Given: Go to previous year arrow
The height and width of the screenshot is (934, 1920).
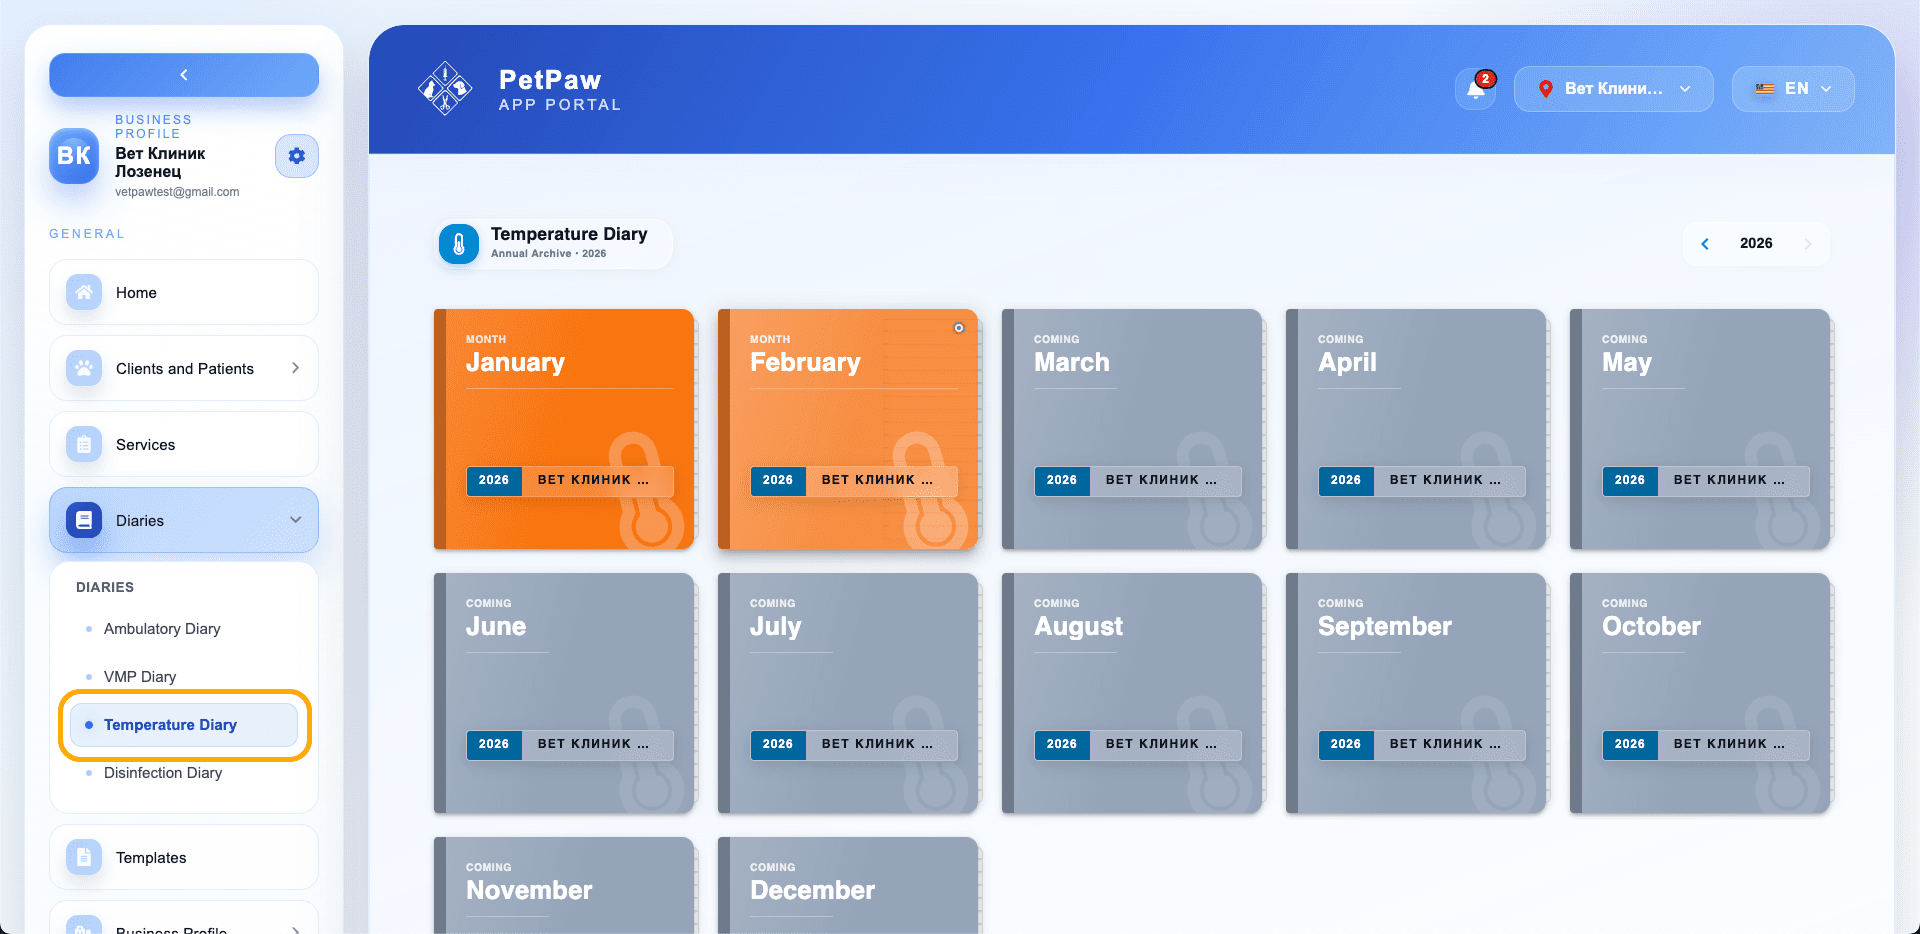Looking at the screenshot, I should tap(1705, 244).
